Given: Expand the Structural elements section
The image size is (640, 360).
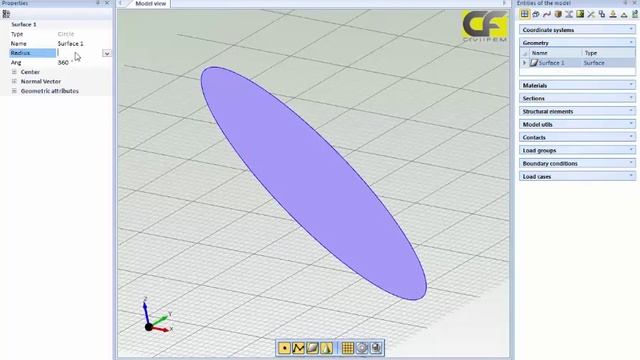Looking at the screenshot, I should tap(631, 111).
